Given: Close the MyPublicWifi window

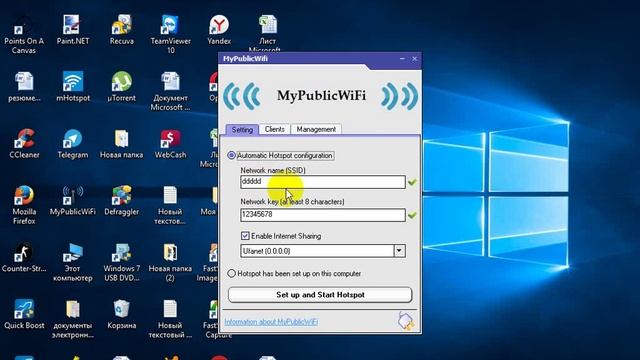Looking at the screenshot, I should point(414,59).
